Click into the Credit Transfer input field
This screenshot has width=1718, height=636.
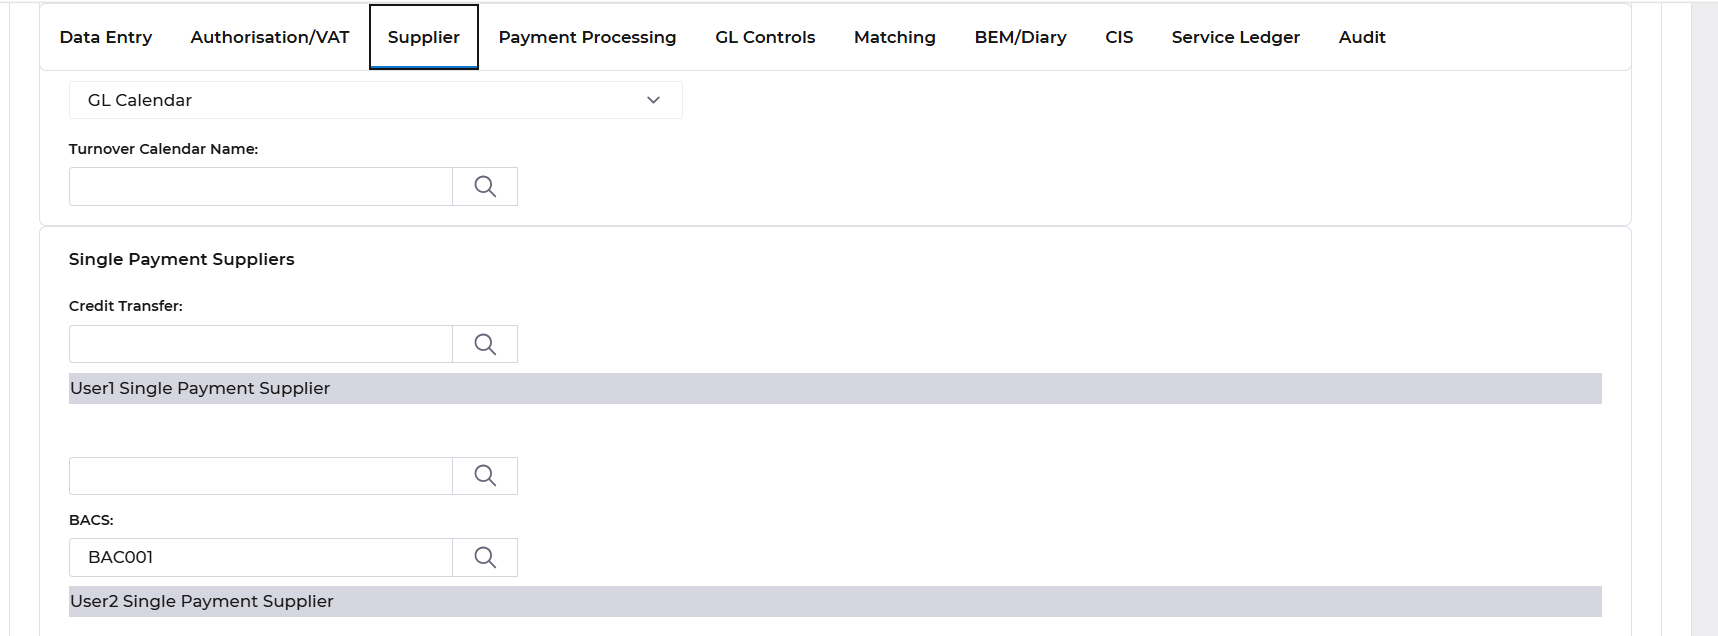tap(261, 344)
